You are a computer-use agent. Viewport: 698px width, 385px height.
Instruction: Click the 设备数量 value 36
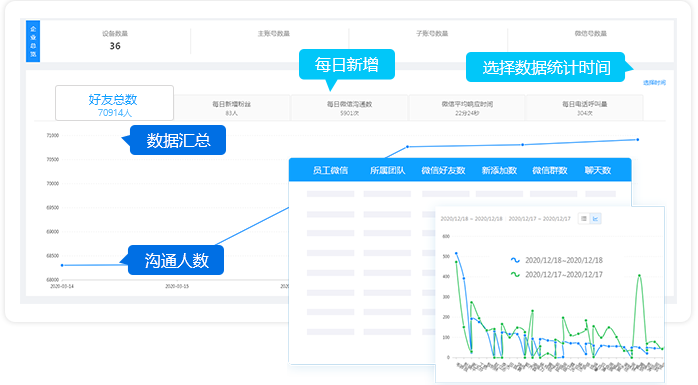[x=115, y=46]
